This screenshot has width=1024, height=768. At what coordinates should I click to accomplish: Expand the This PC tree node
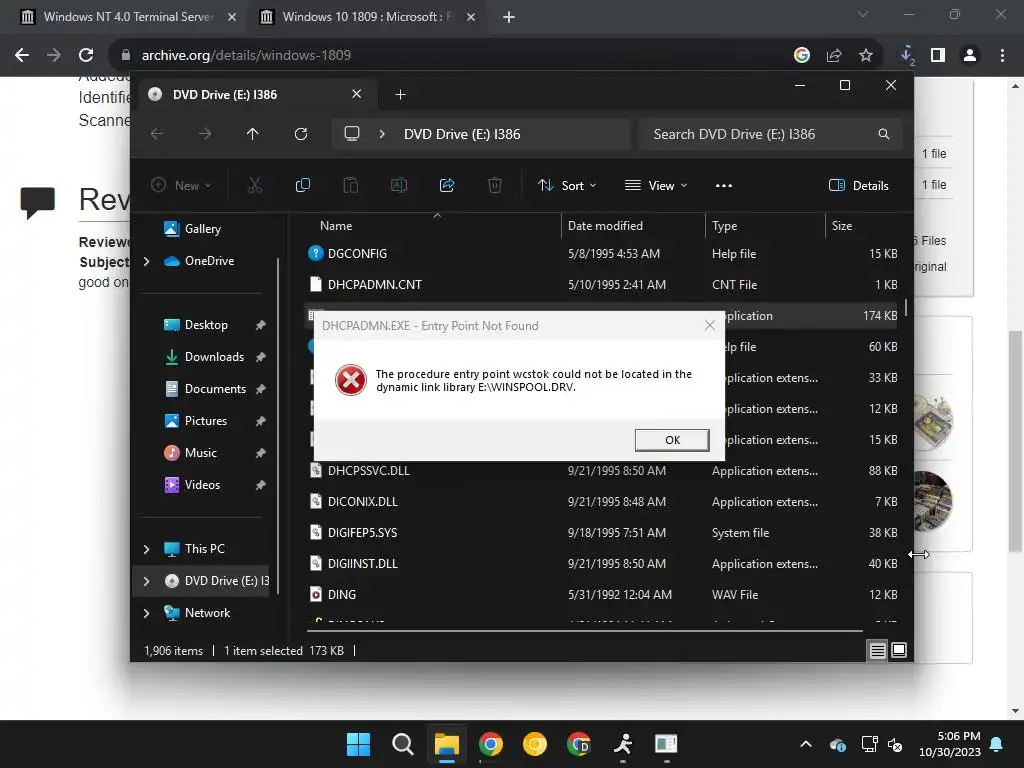coord(146,549)
